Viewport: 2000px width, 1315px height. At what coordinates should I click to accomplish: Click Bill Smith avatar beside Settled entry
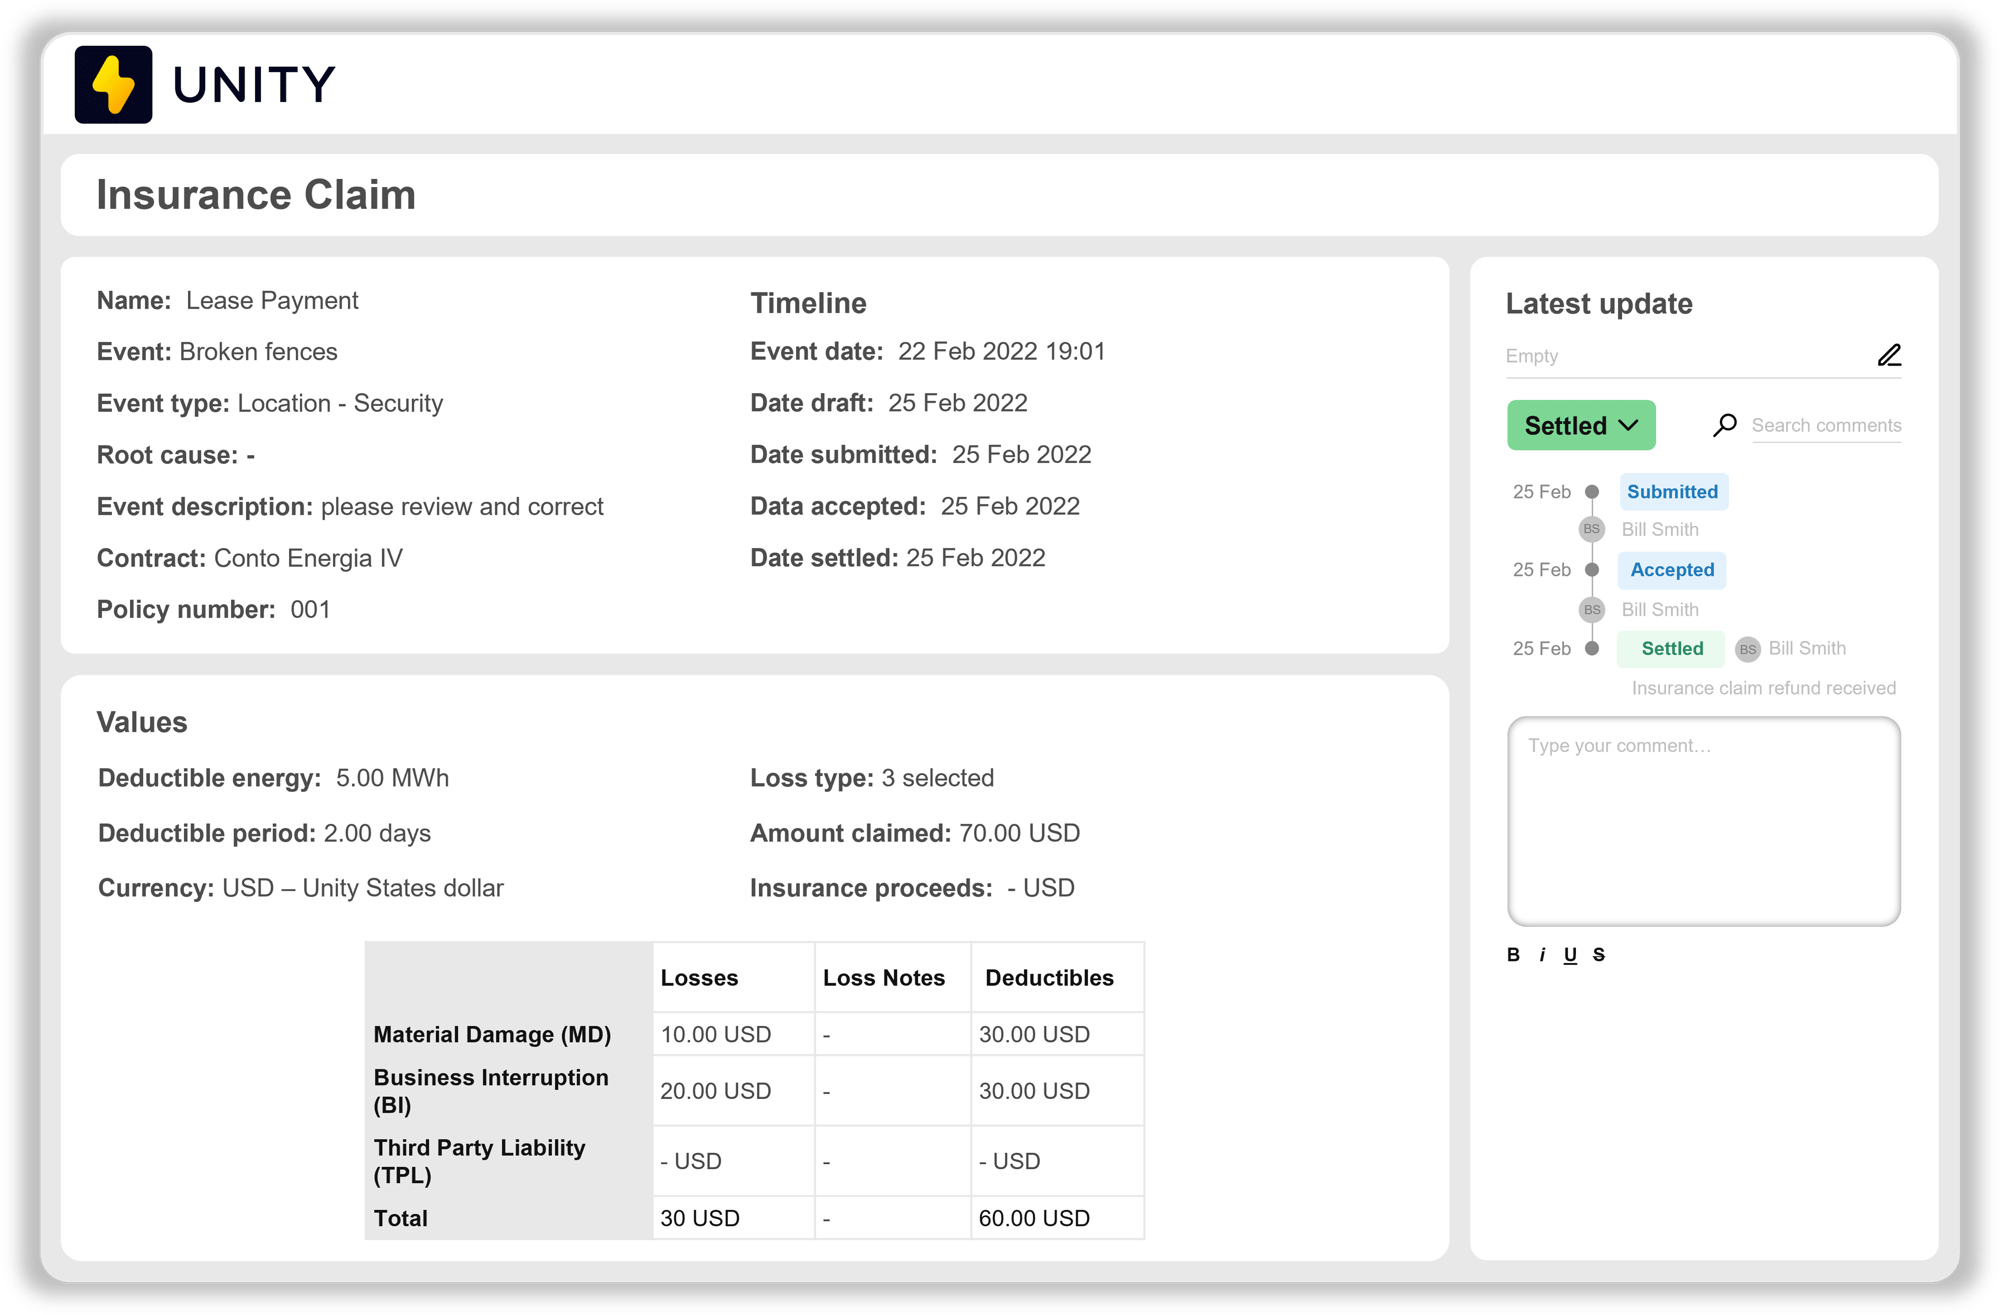[1747, 649]
